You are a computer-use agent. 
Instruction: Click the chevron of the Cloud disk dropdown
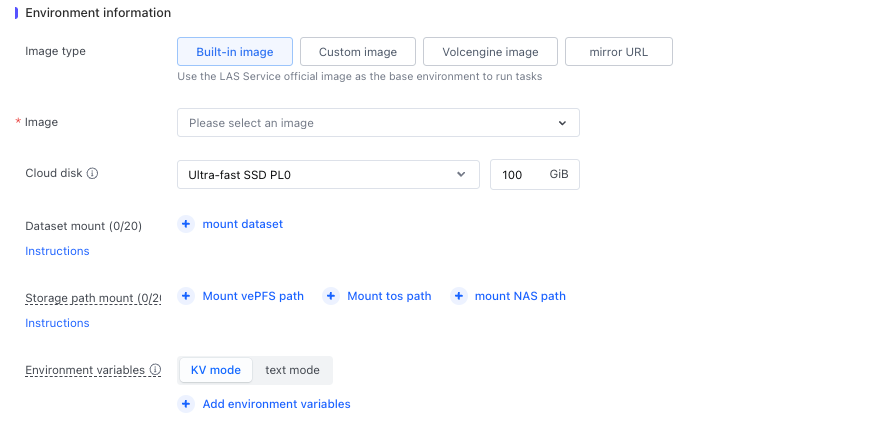coord(461,174)
